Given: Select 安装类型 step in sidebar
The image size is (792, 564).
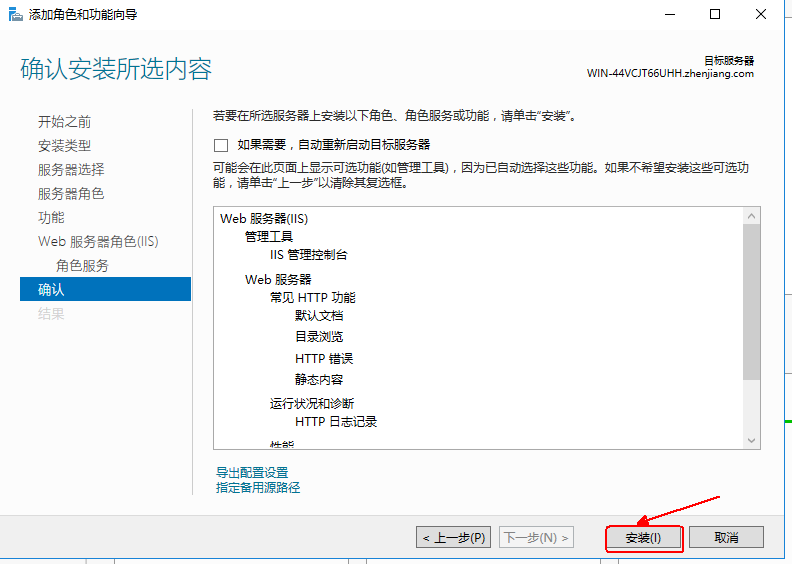Looking at the screenshot, I should coord(65,146).
